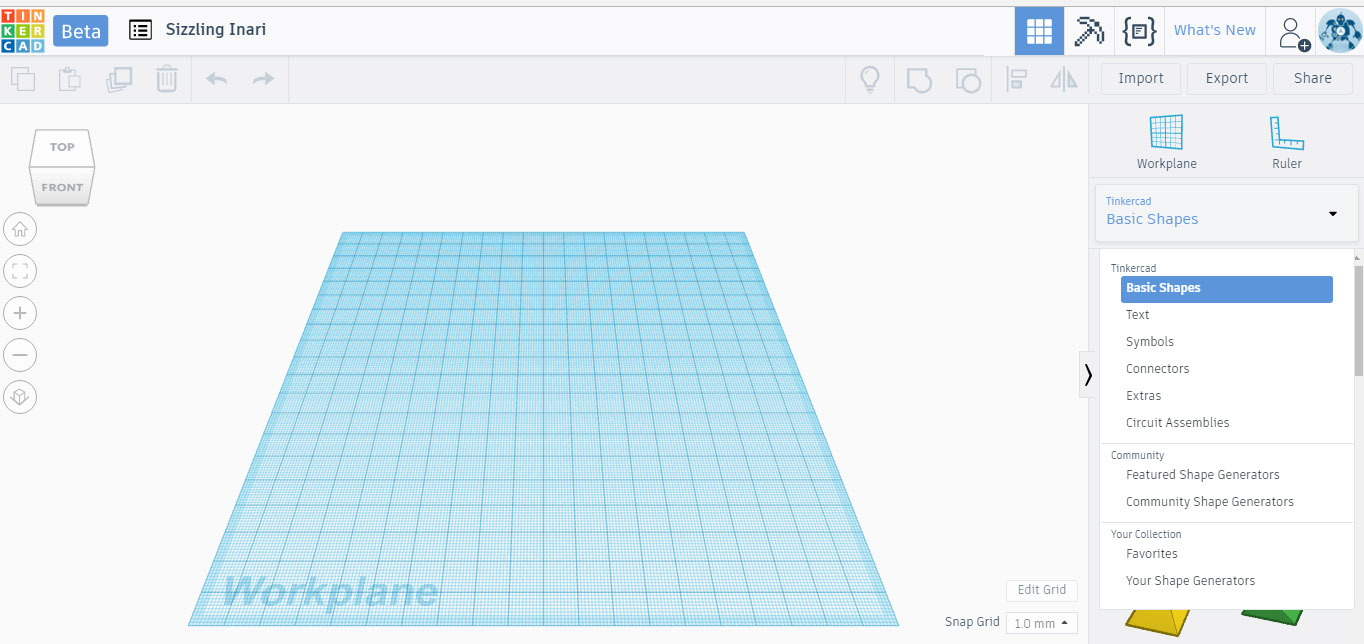Viewport: 1364px width, 644px height.
Task: Click the yellow shape thumbnail
Action: pyautogui.click(x=1158, y=623)
